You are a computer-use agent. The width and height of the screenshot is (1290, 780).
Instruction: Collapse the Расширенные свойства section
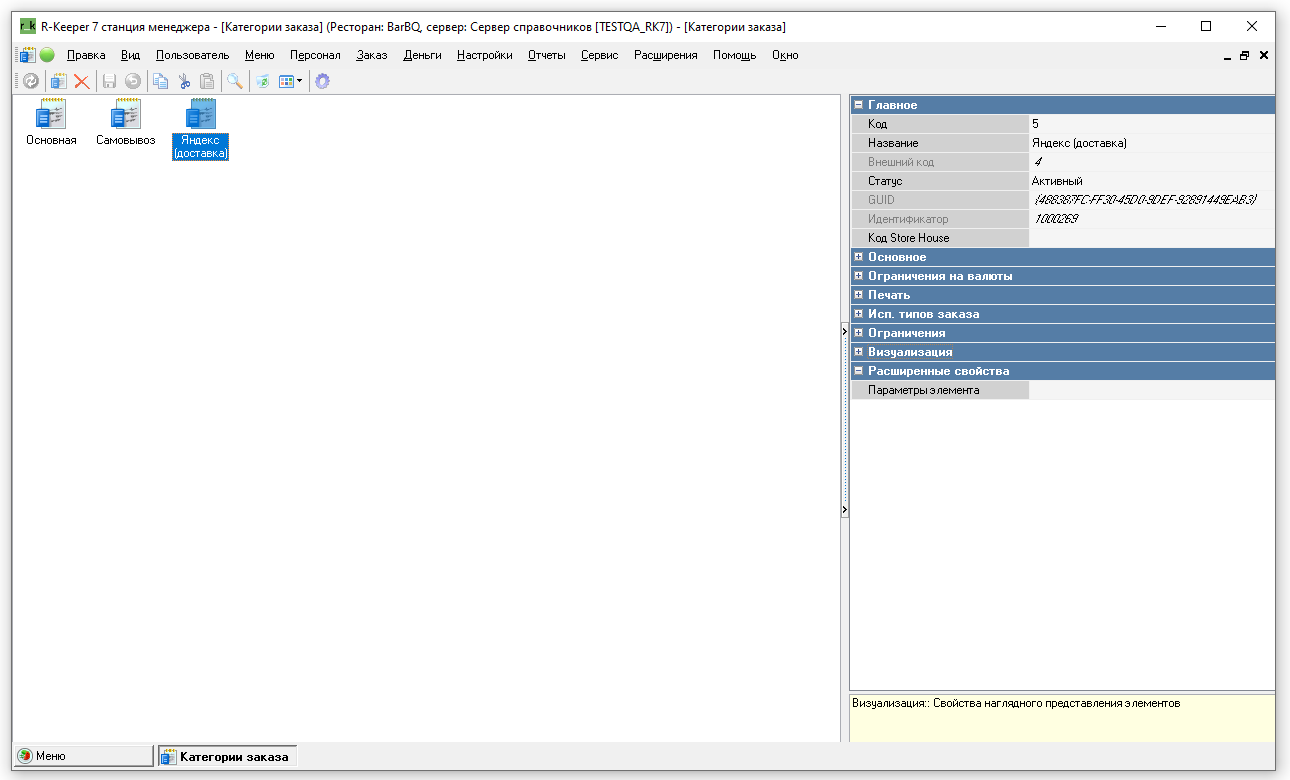click(x=858, y=371)
